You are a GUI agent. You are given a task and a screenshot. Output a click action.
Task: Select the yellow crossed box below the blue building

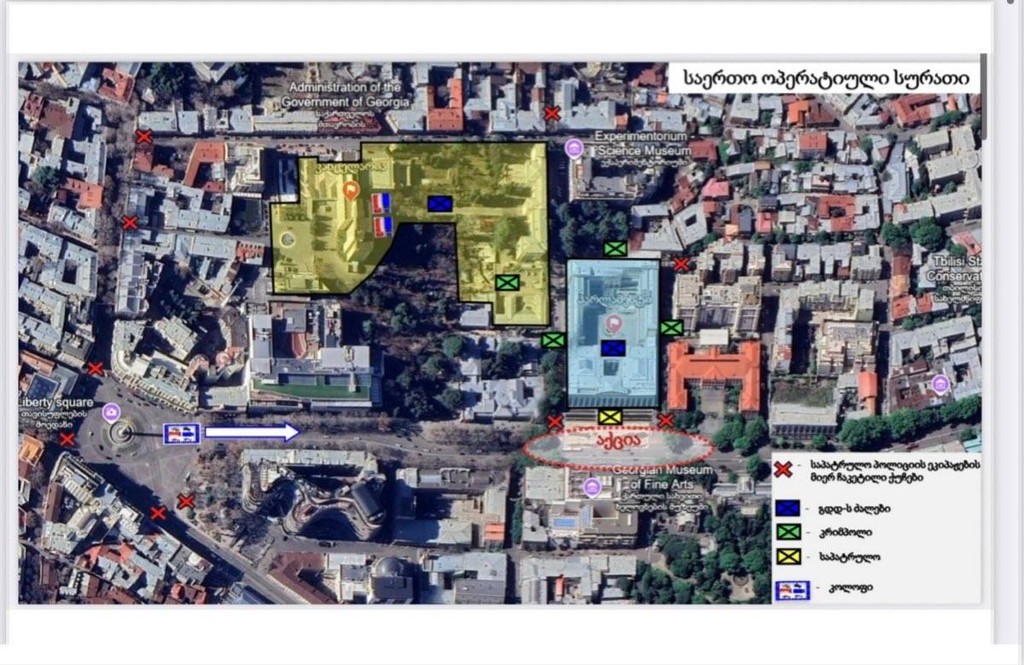coord(610,417)
